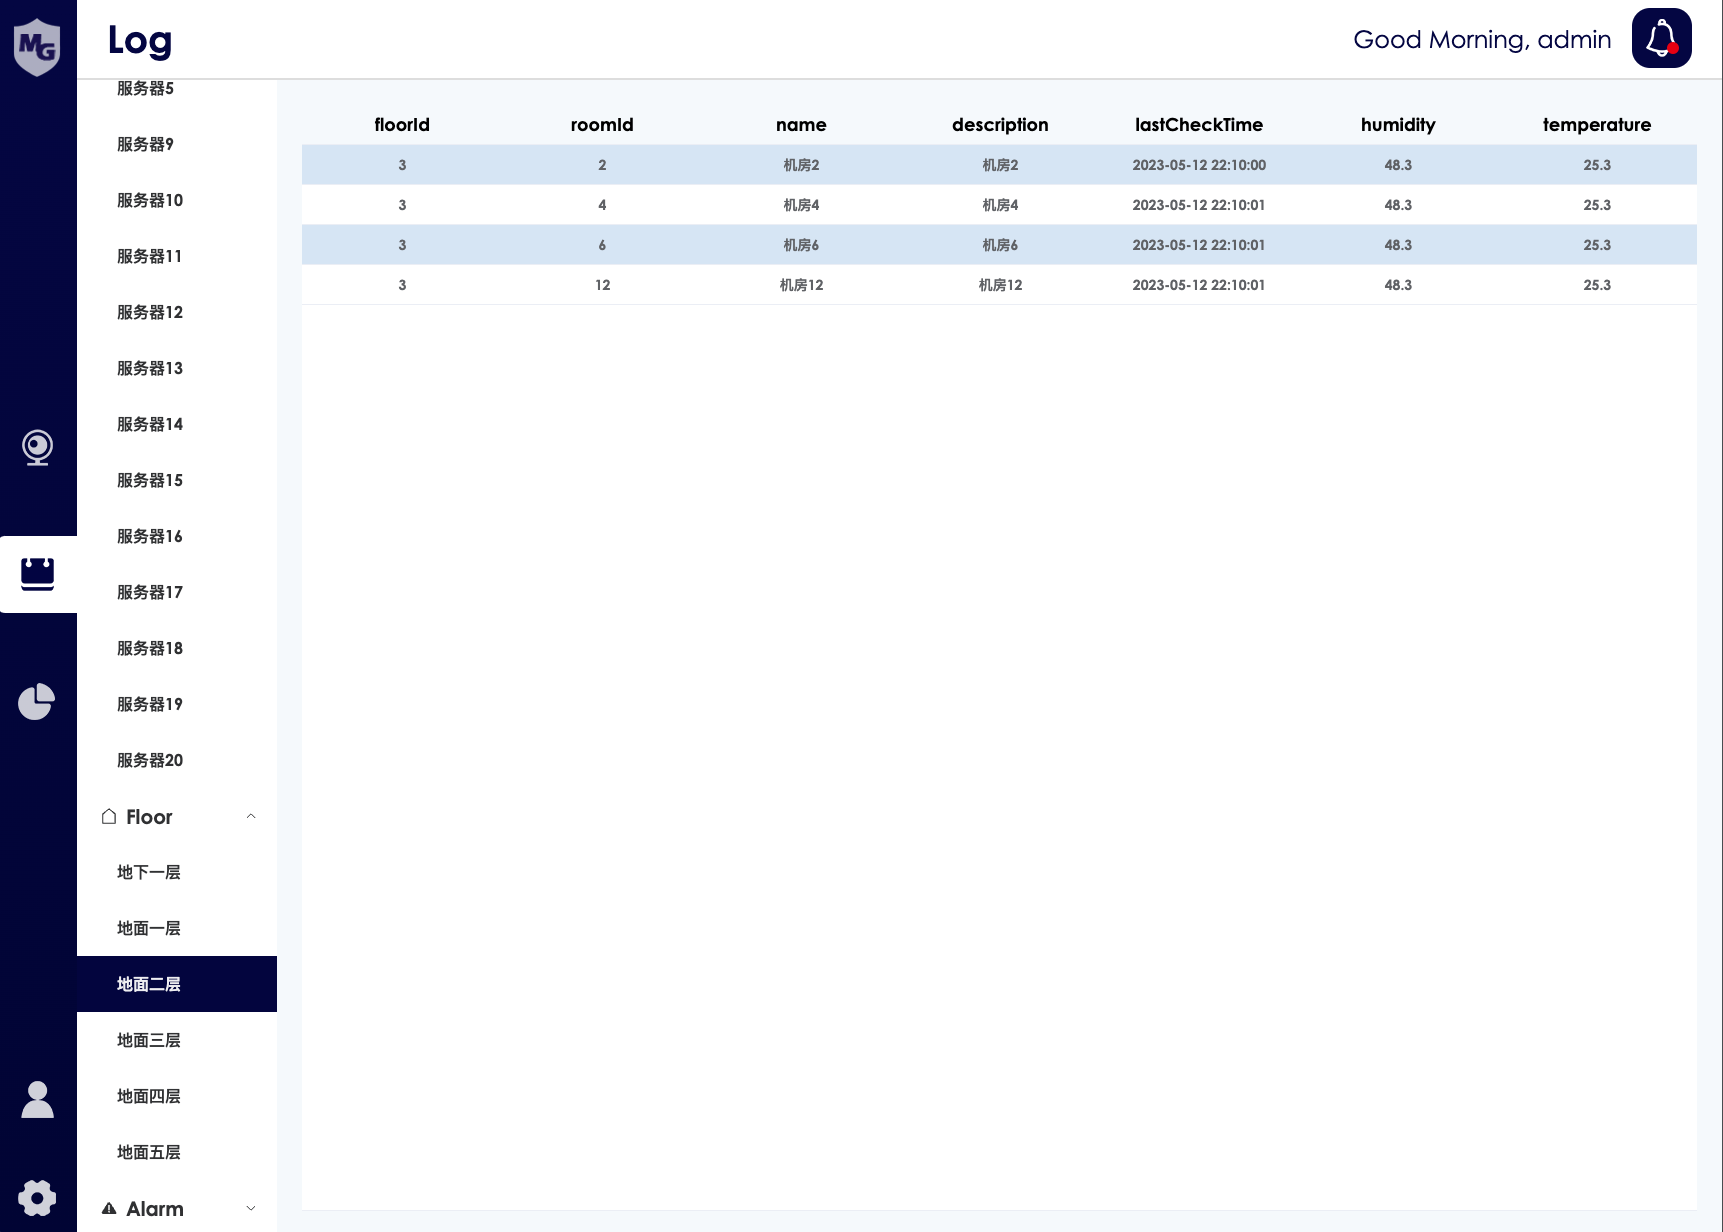
Task: Click the lastCheckTime column header
Action: [1198, 125]
